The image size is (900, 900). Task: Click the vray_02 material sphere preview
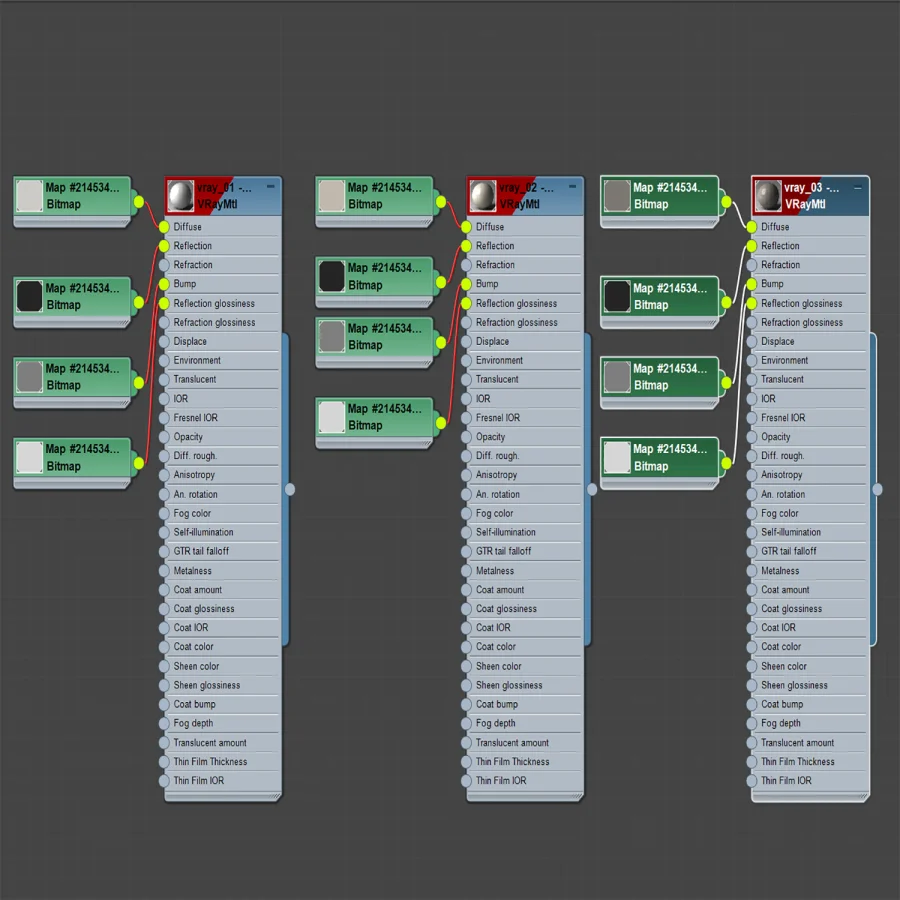click(483, 196)
